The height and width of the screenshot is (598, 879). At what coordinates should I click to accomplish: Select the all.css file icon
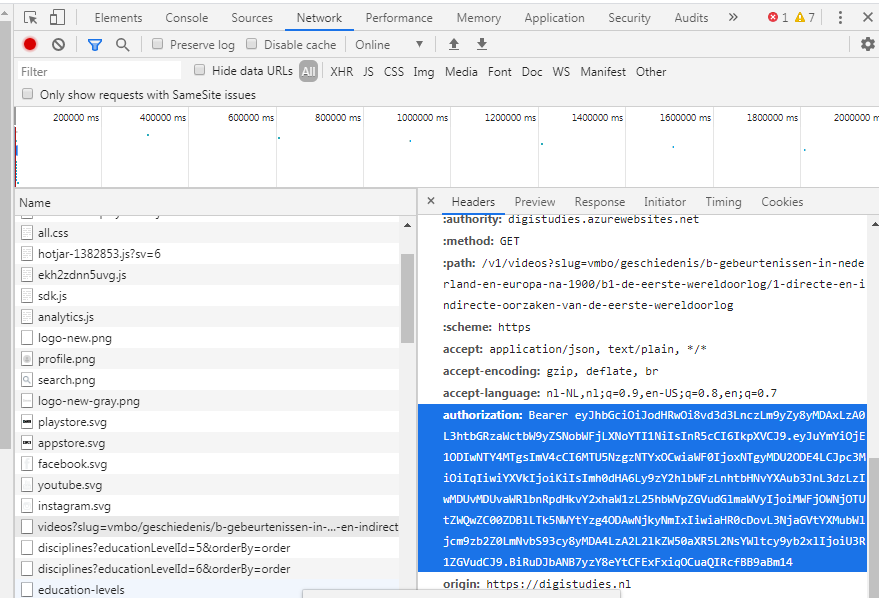point(26,233)
